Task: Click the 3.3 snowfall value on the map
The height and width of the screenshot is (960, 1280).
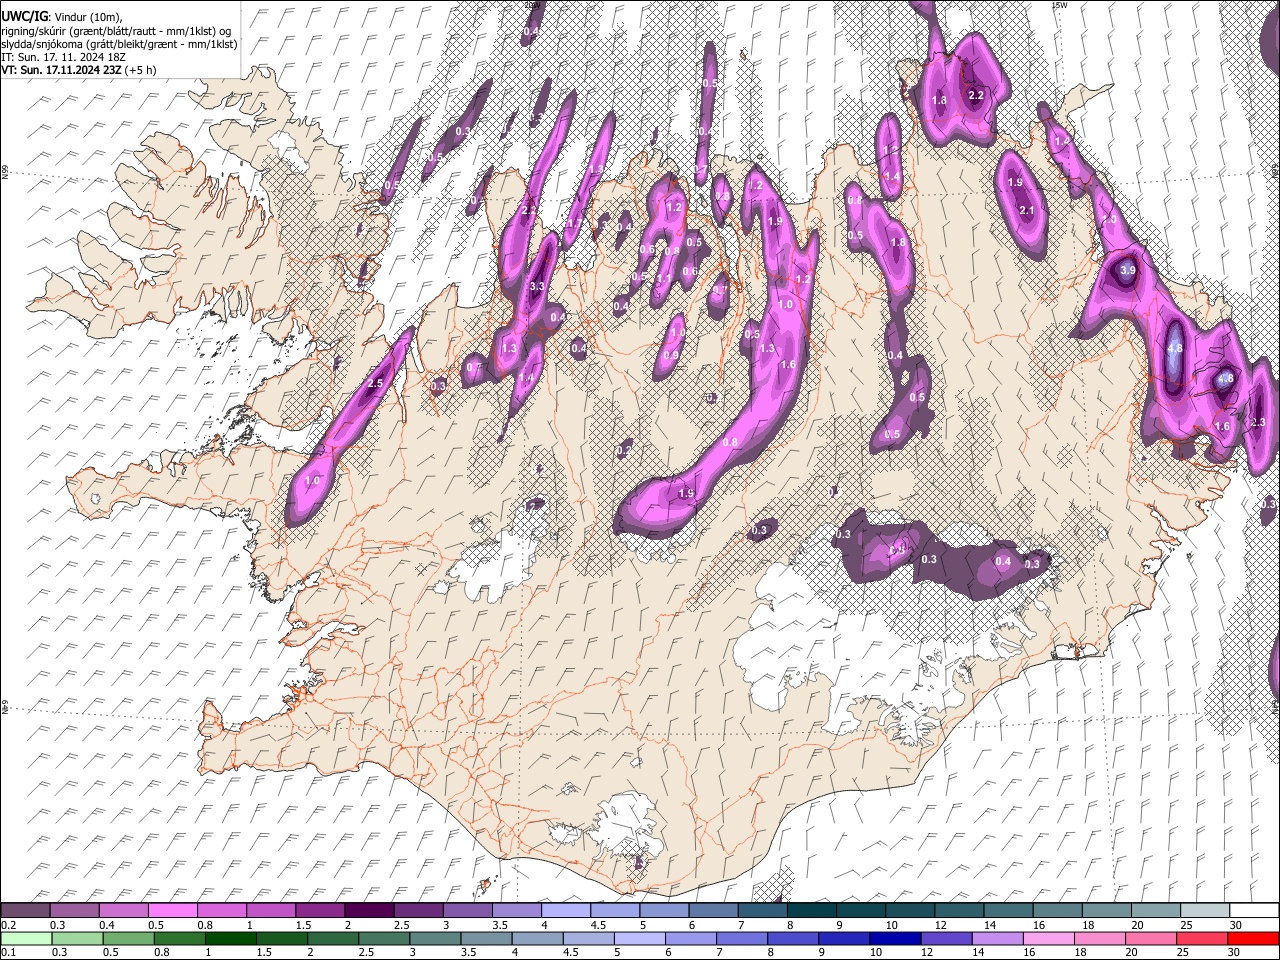Action: pyautogui.click(x=536, y=286)
